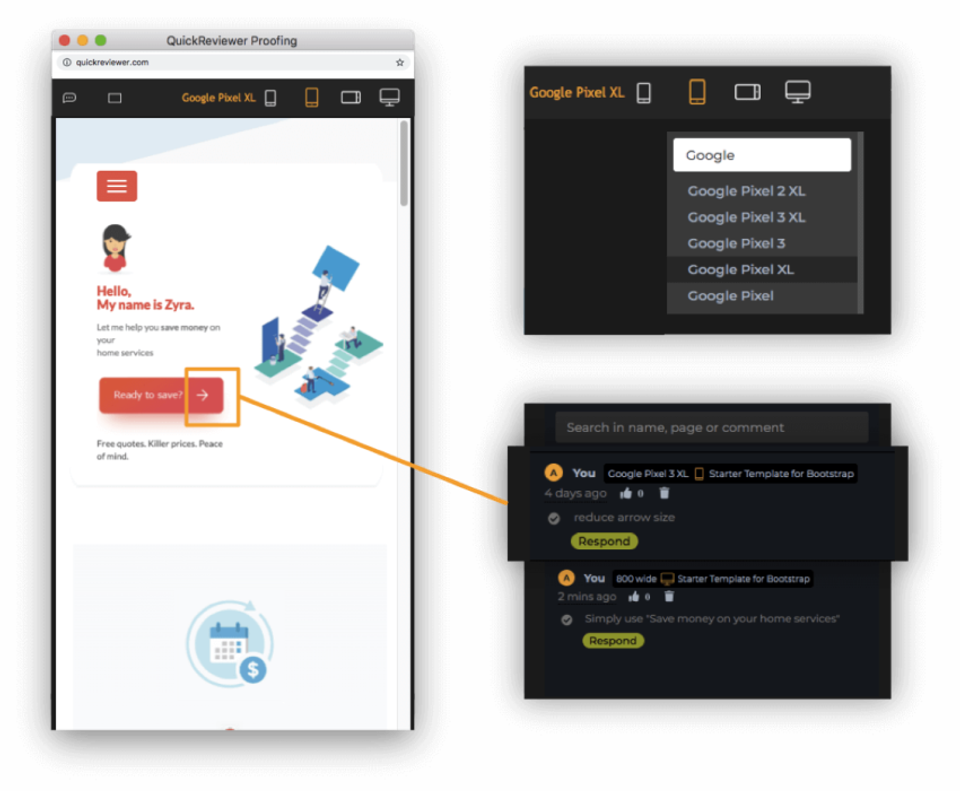Like the "reduce arrow size" comment

[626, 493]
